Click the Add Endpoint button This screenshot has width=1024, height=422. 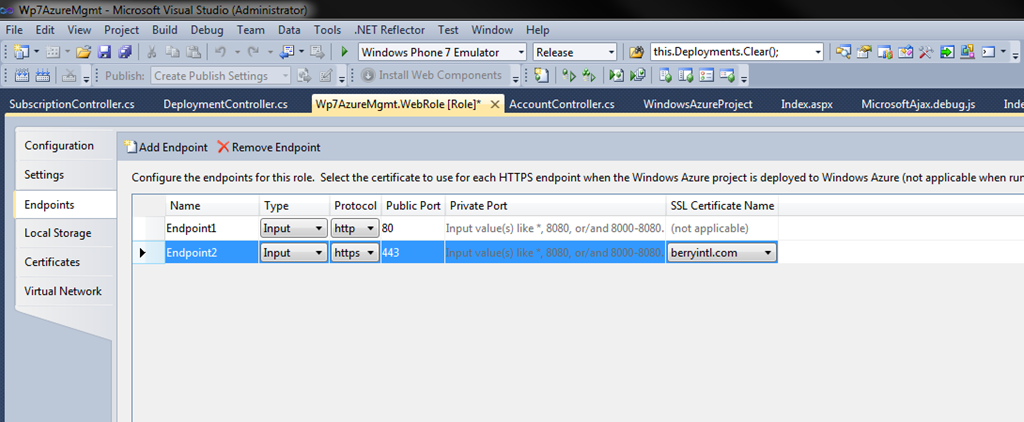point(167,148)
